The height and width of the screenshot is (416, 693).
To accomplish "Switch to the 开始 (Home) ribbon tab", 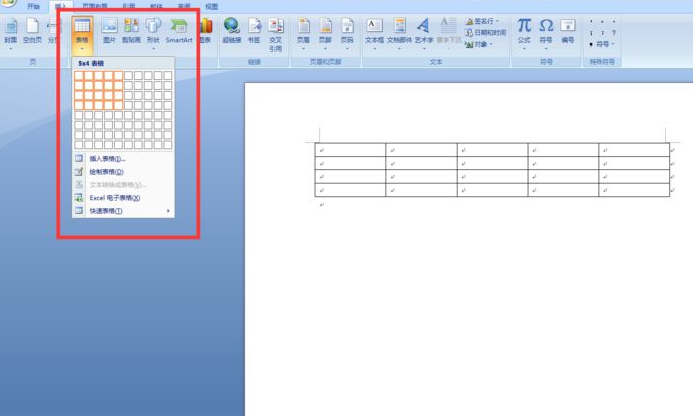I will (x=35, y=6).
